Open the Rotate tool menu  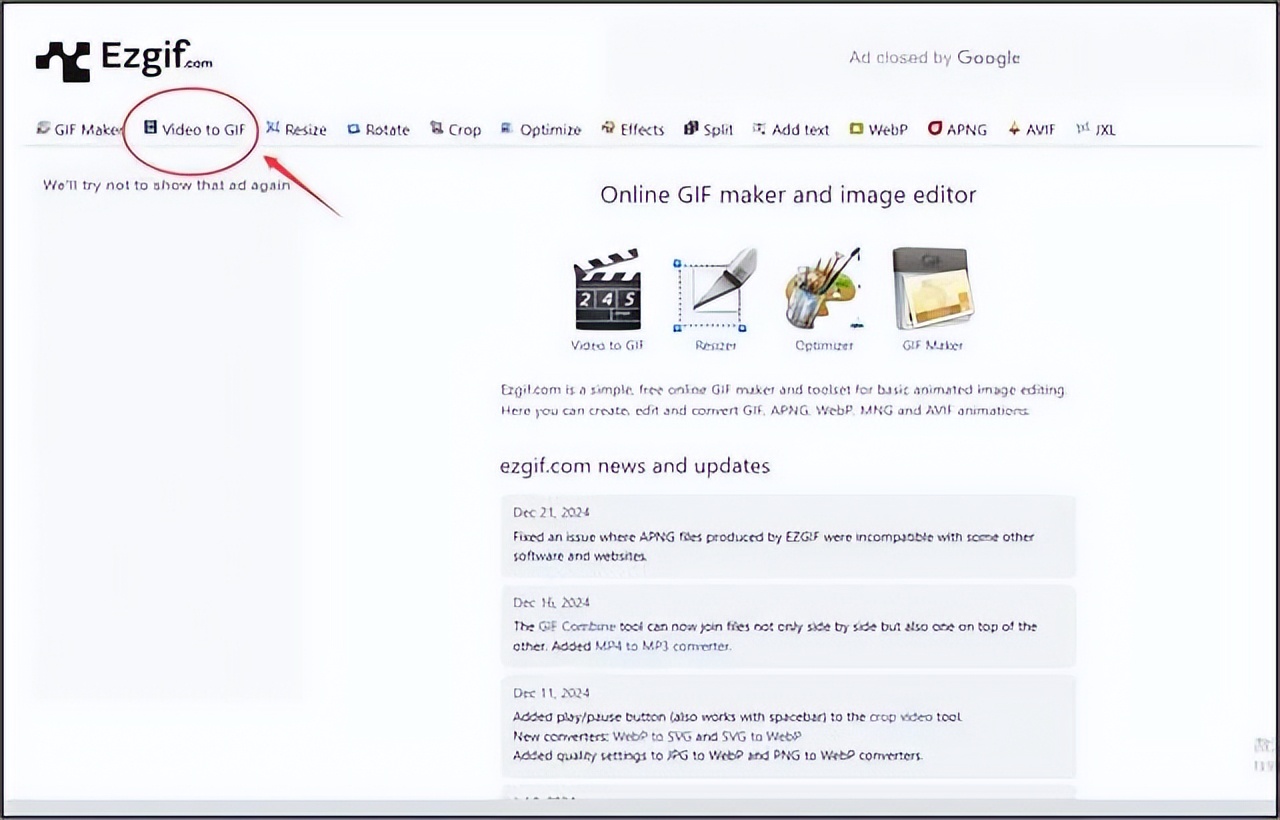[x=379, y=129]
